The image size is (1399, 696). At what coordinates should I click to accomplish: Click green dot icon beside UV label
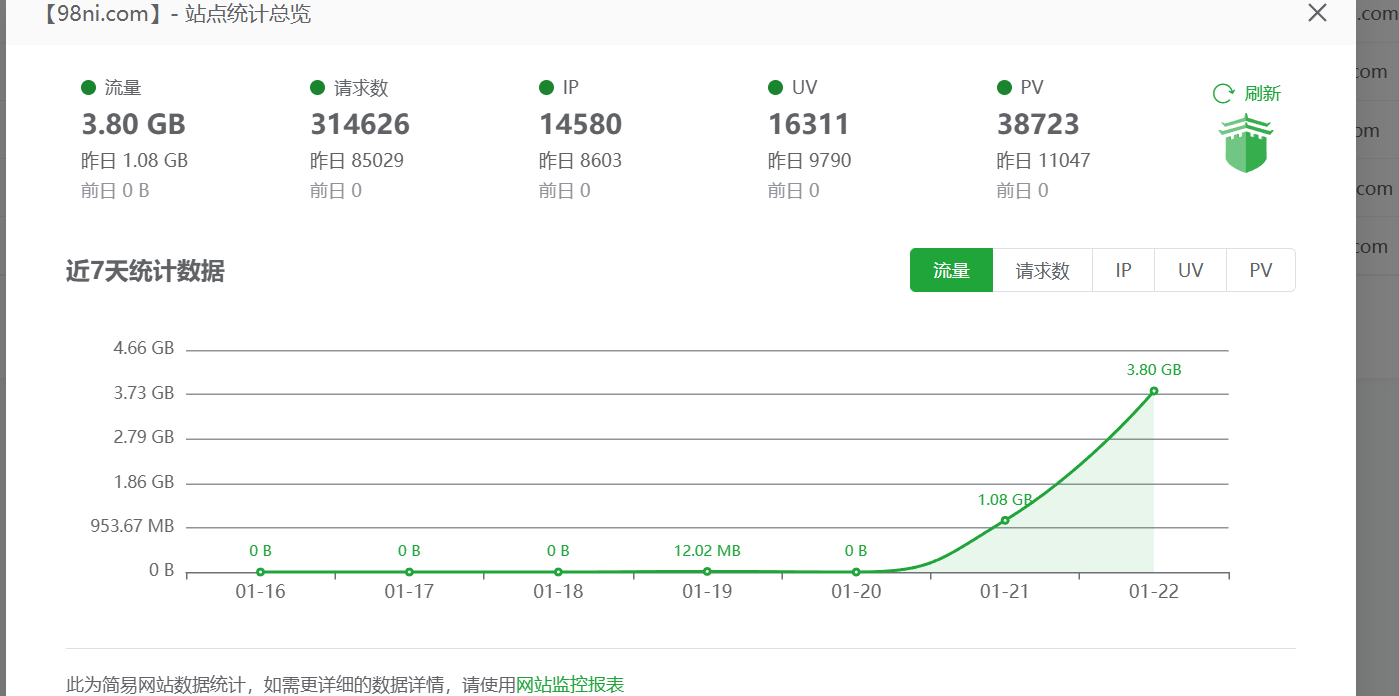click(774, 87)
